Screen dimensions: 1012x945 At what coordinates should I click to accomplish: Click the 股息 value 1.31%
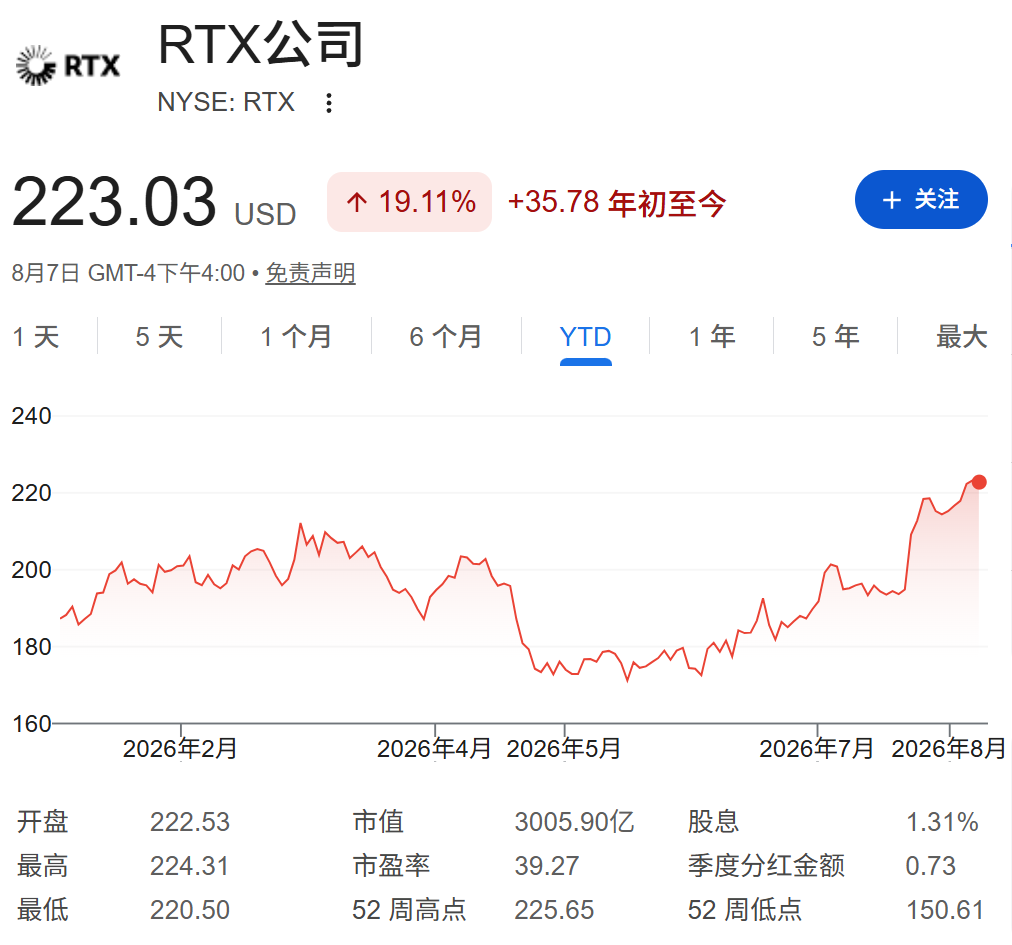pyautogui.click(x=942, y=822)
